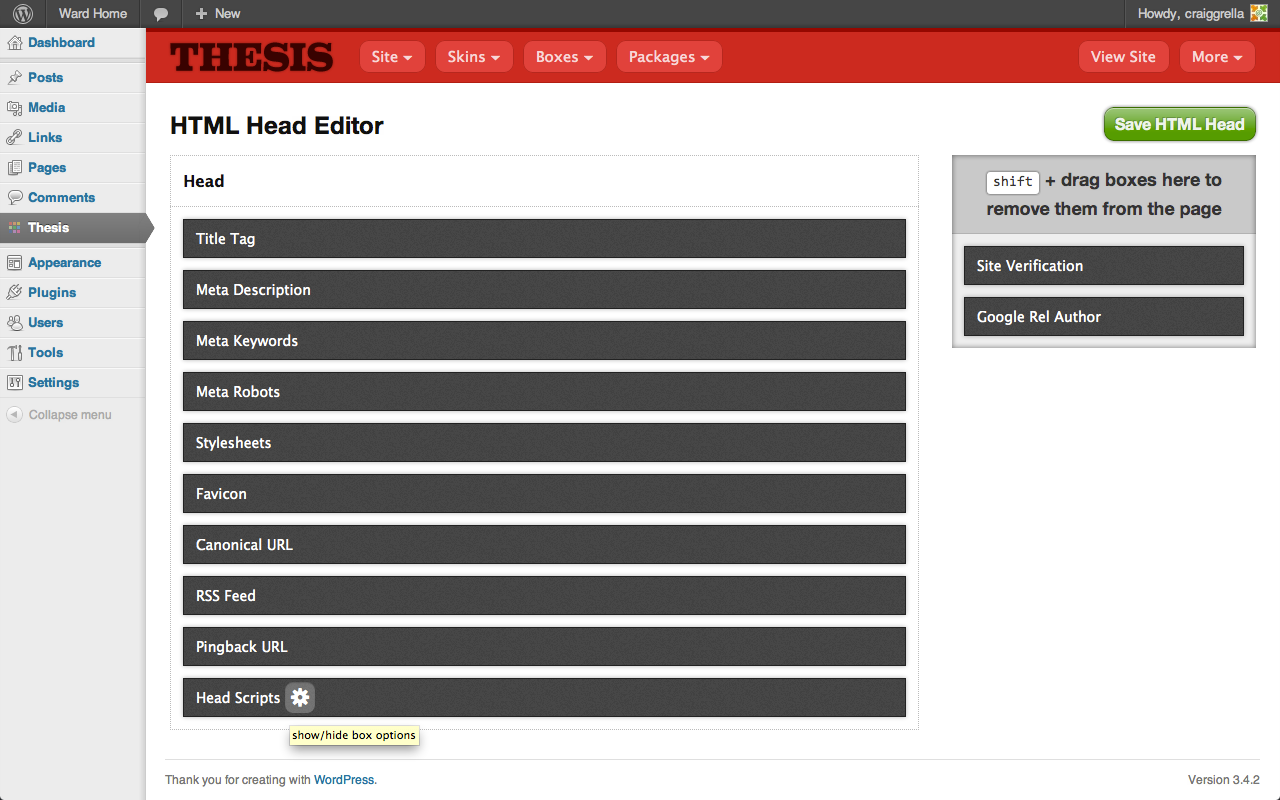Viewport: 1280px width, 800px height.
Task: Click the THESIS logo
Action: click(251, 57)
